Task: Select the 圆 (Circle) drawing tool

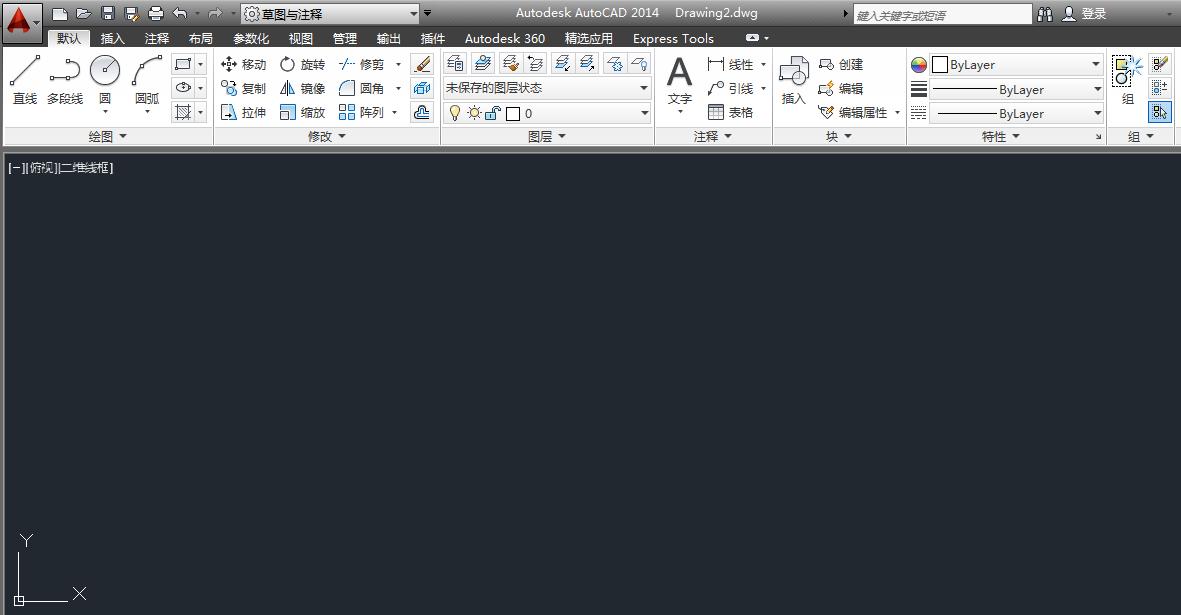Action: (105, 79)
